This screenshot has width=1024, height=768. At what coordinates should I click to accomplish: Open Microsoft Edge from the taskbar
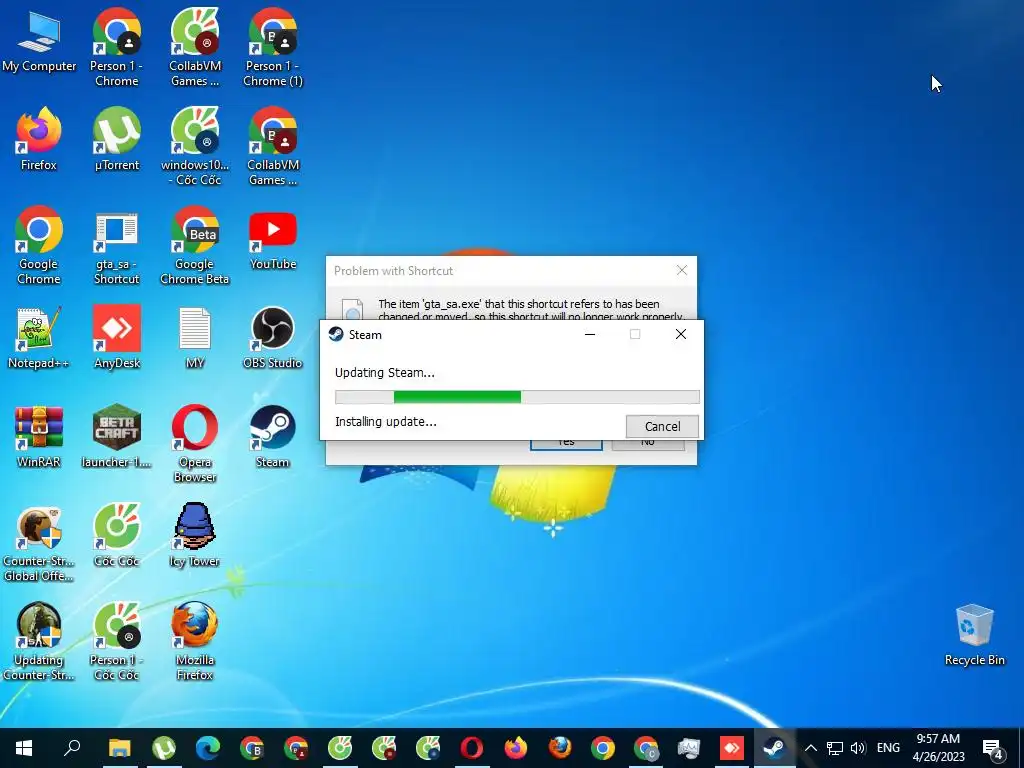click(208, 748)
